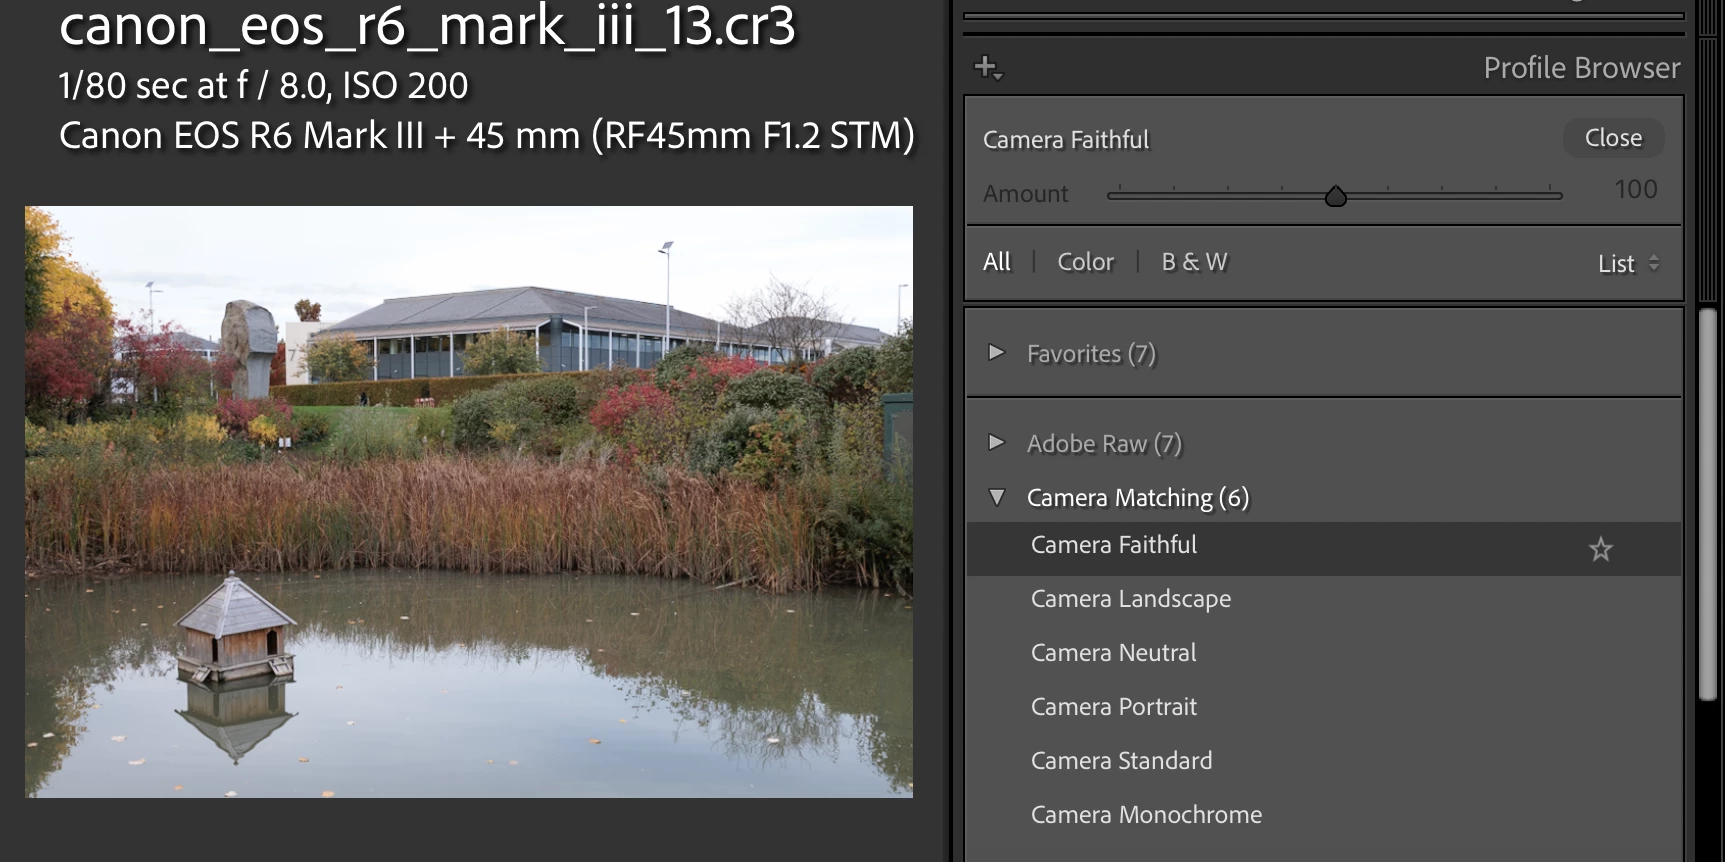Filter profiles by Color

[x=1085, y=262]
